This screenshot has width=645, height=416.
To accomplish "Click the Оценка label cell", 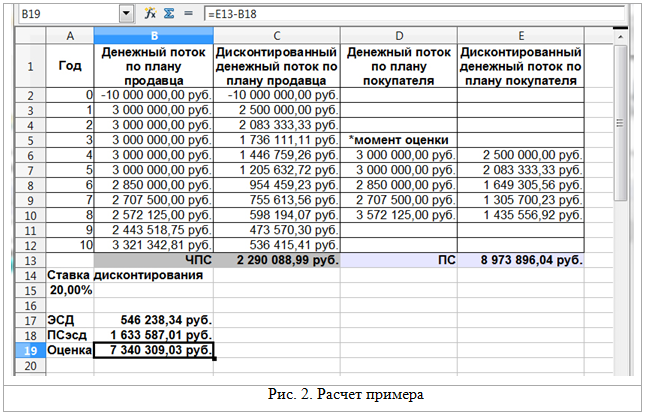I will (70, 350).
